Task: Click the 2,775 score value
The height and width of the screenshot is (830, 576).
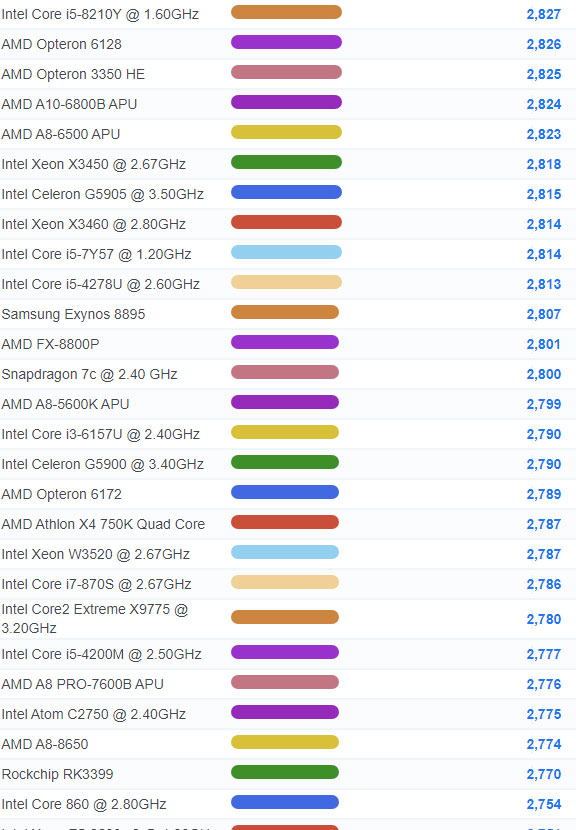Action: pyautogui.click(x=544, y=715)
